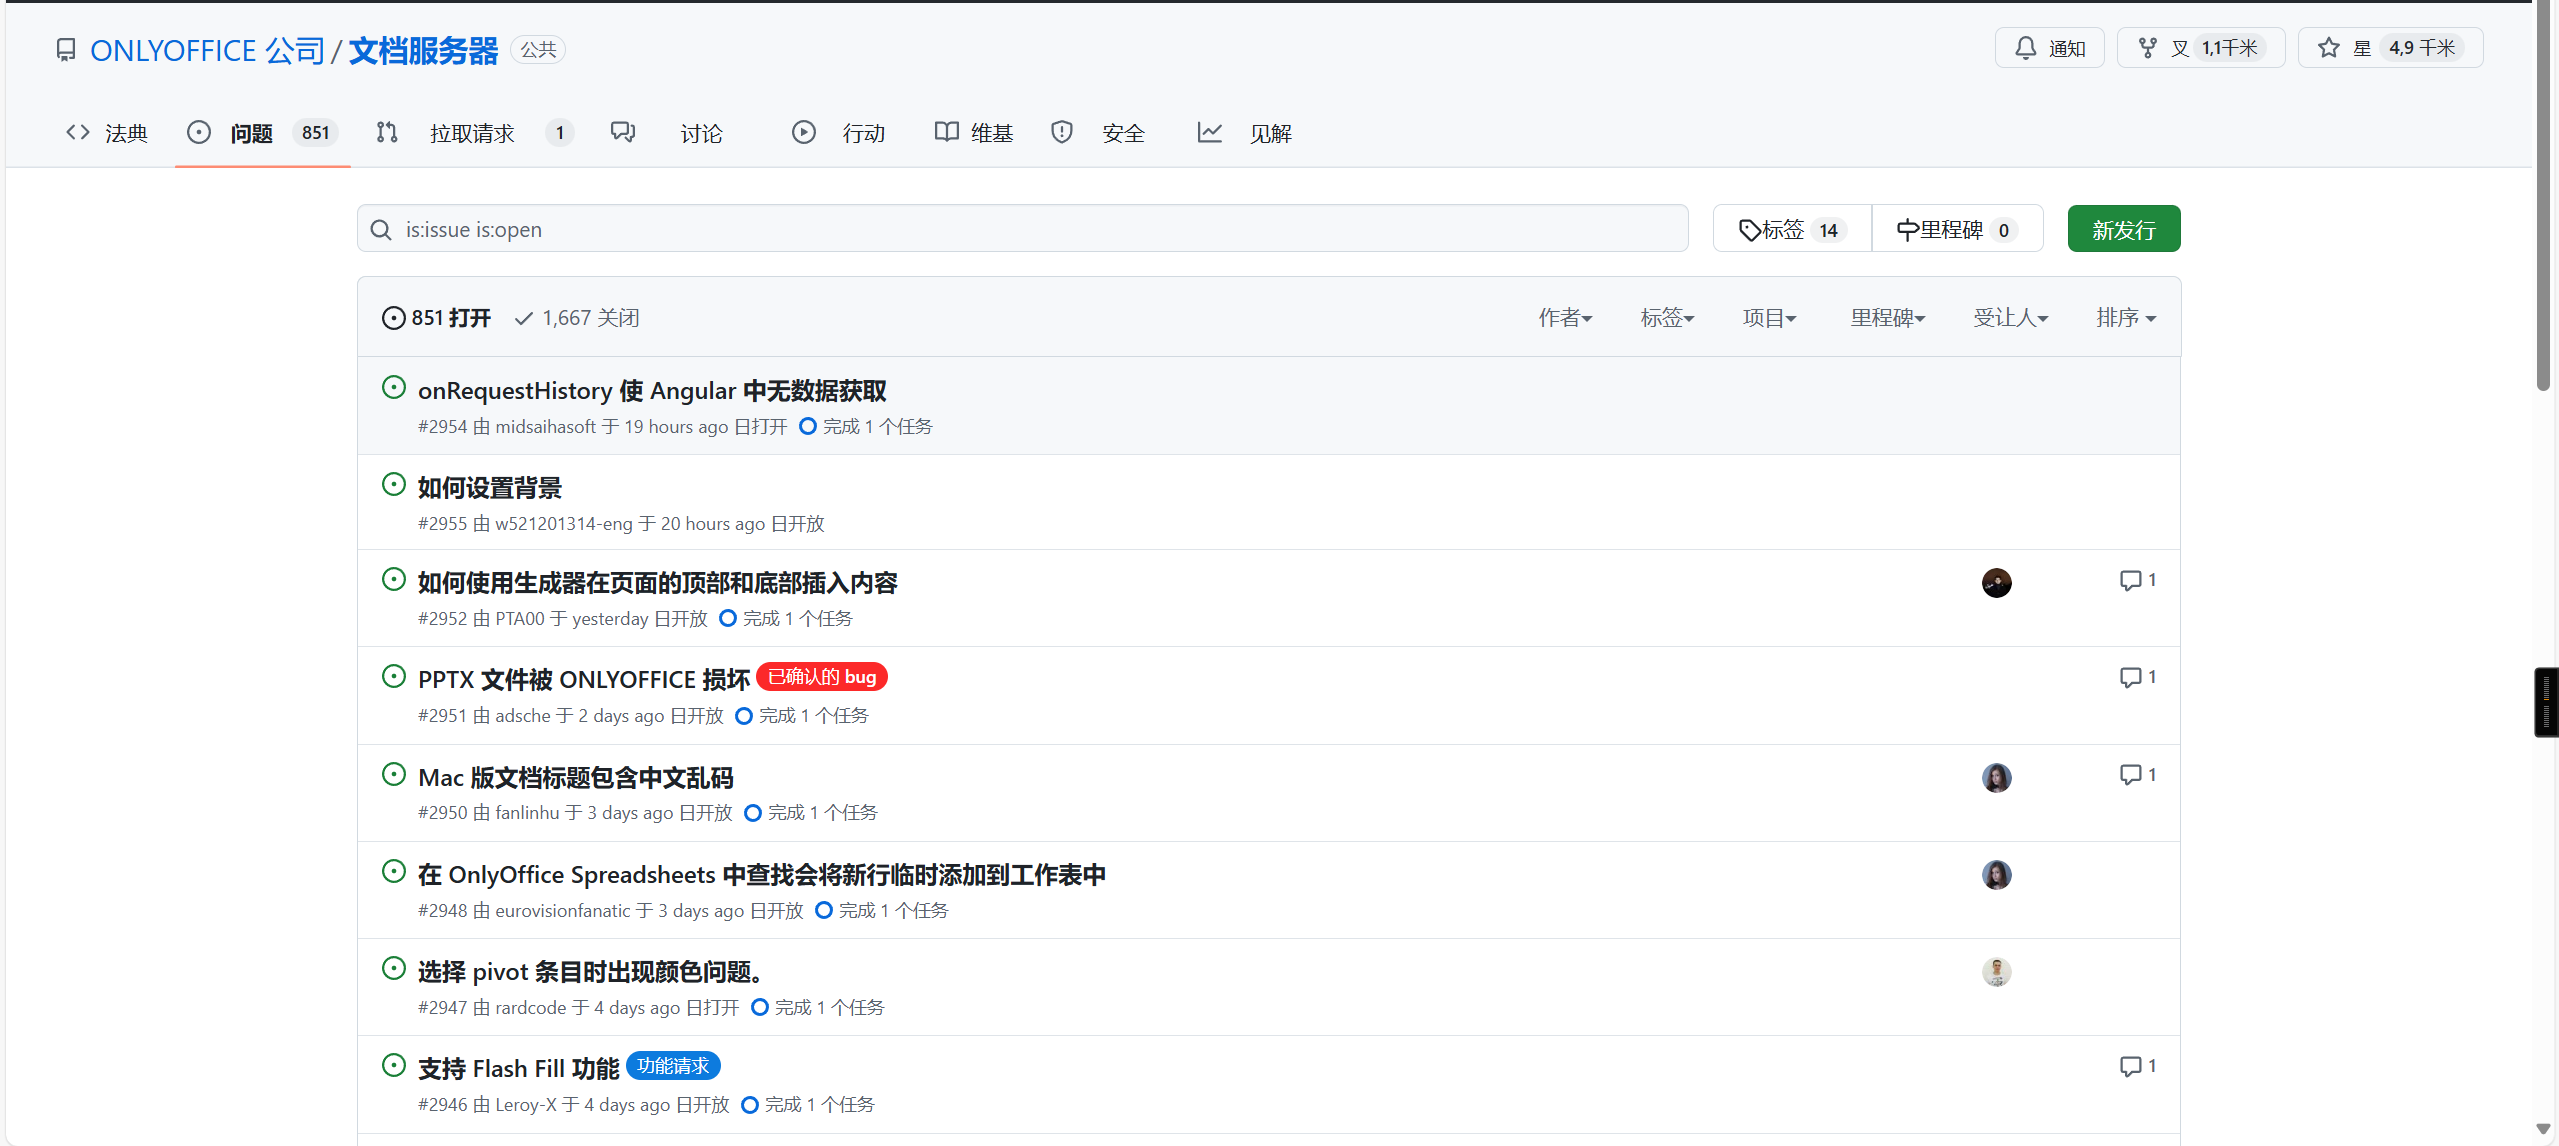Click the is:issue is:open search field
This screenshot has width=2559, height=1146.
click(1022, 229)
